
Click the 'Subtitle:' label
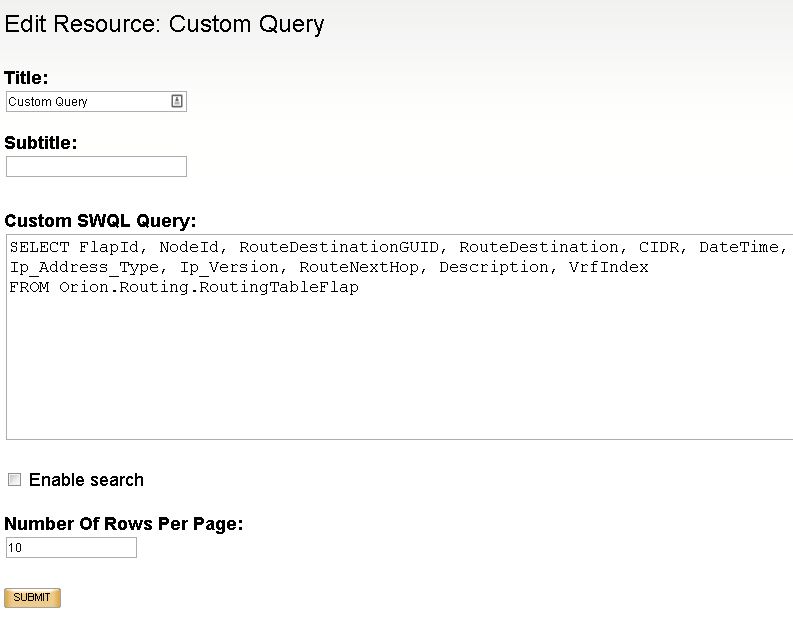click(x=40, y=143)
